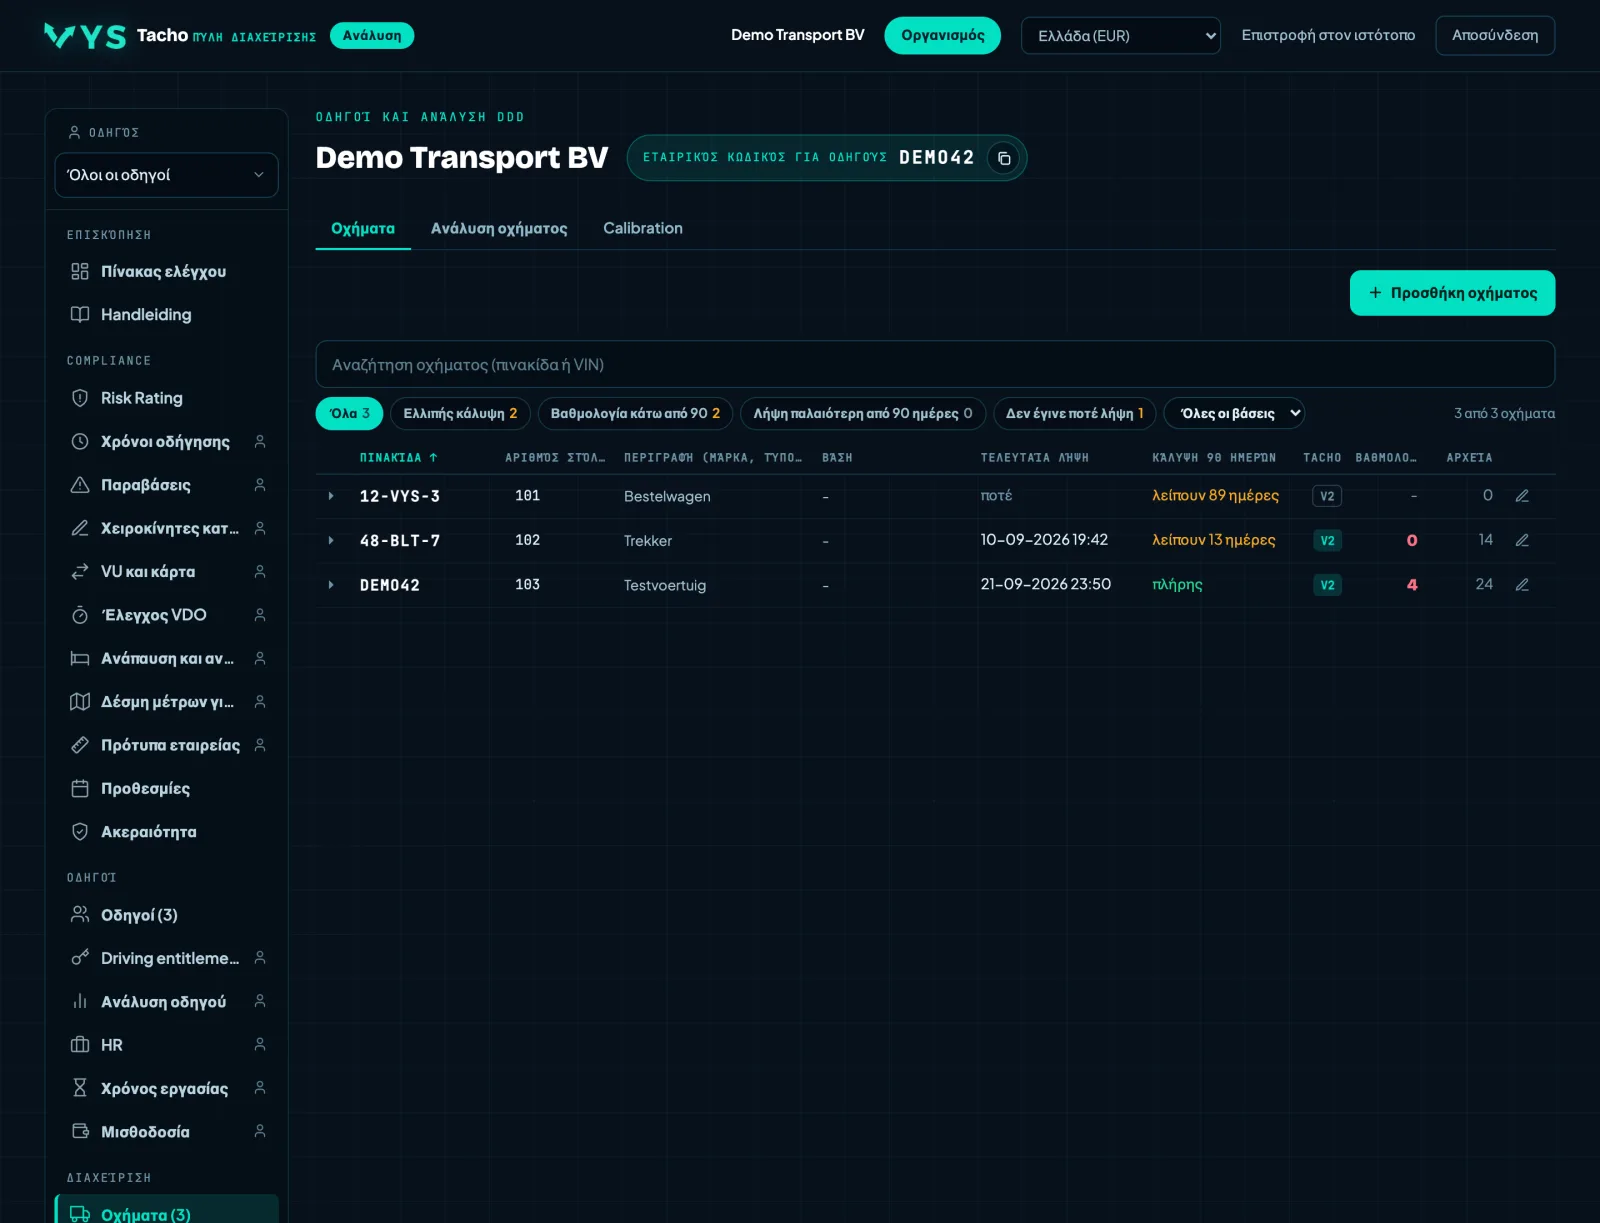Open the 'Όλοι οι οδηγοί' driver dropdown

pos(166,175)
